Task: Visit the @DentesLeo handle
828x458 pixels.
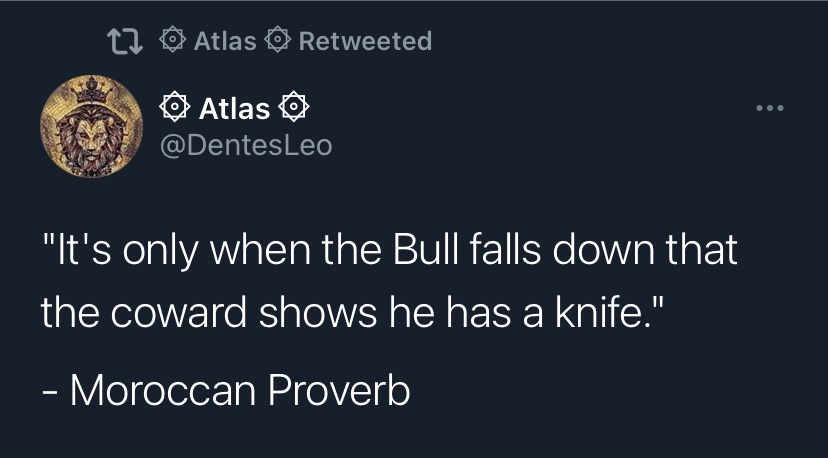Action: 246,145
